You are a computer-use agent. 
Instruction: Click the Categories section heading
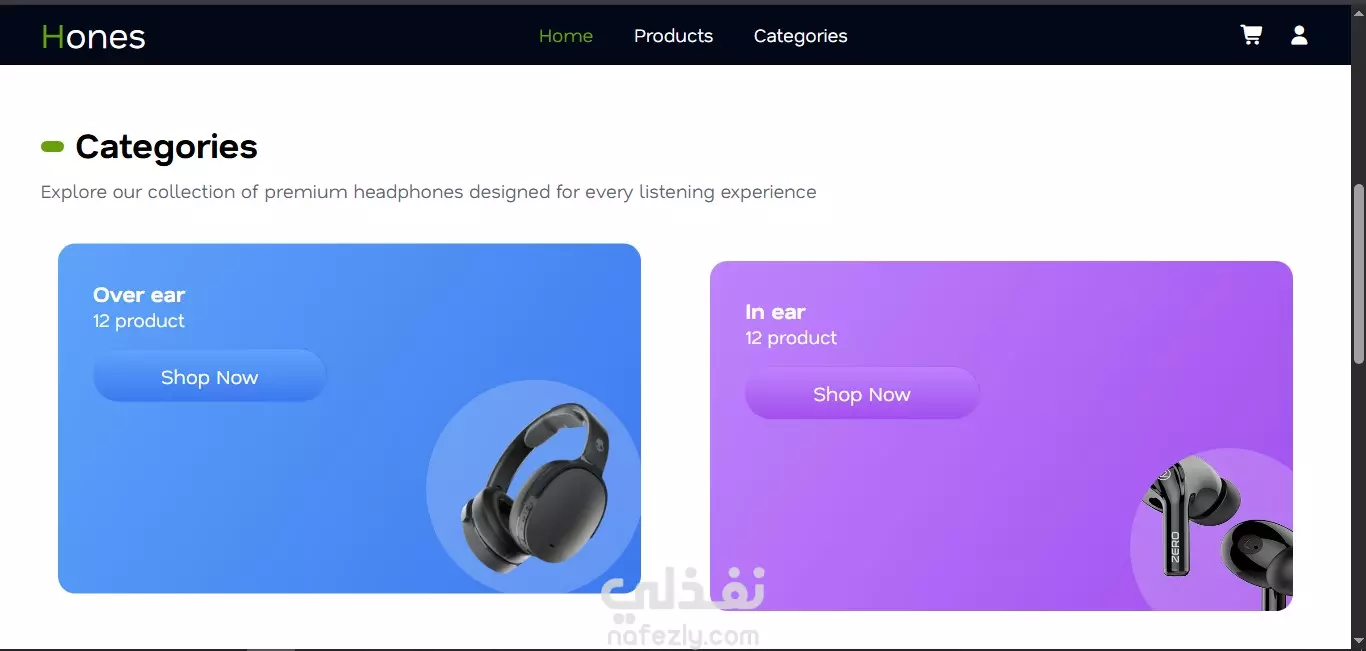(166, 147)
